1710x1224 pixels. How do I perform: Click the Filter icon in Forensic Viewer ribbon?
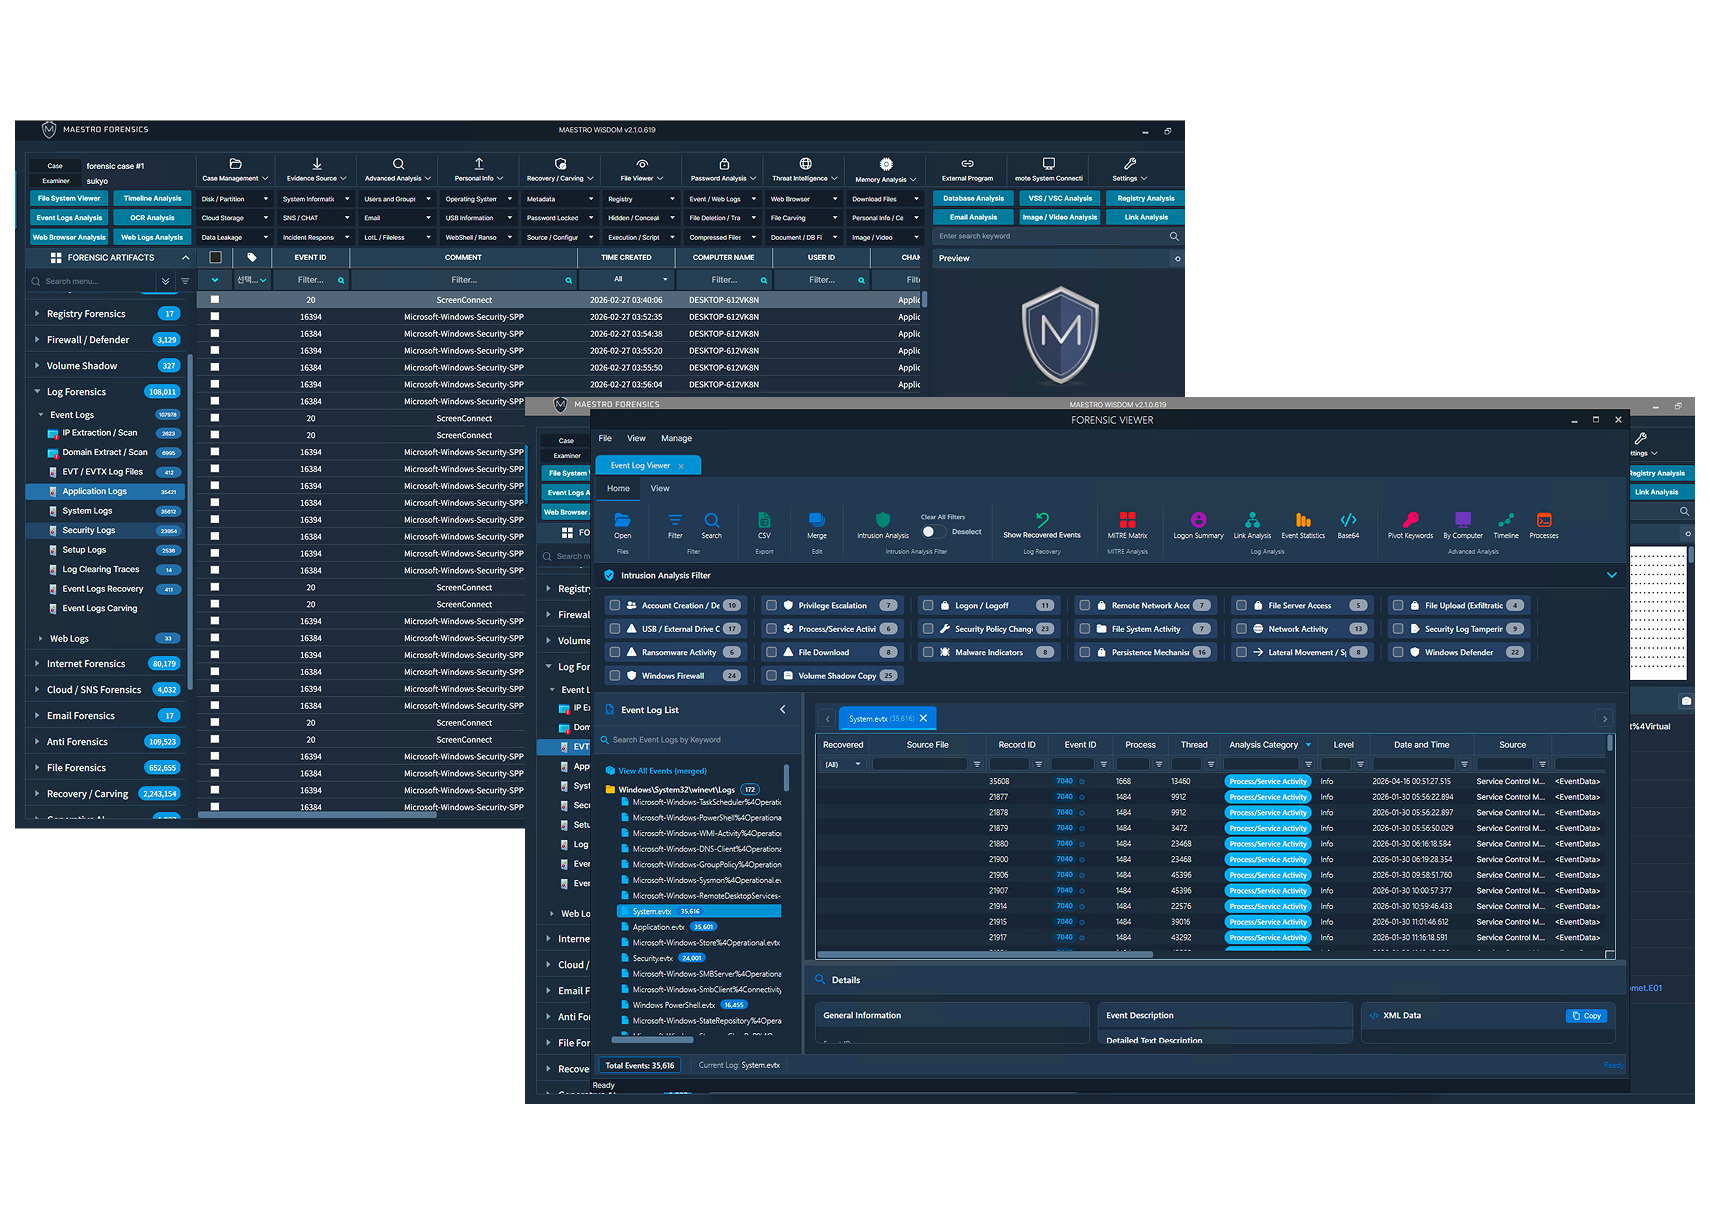coord(675,520)
